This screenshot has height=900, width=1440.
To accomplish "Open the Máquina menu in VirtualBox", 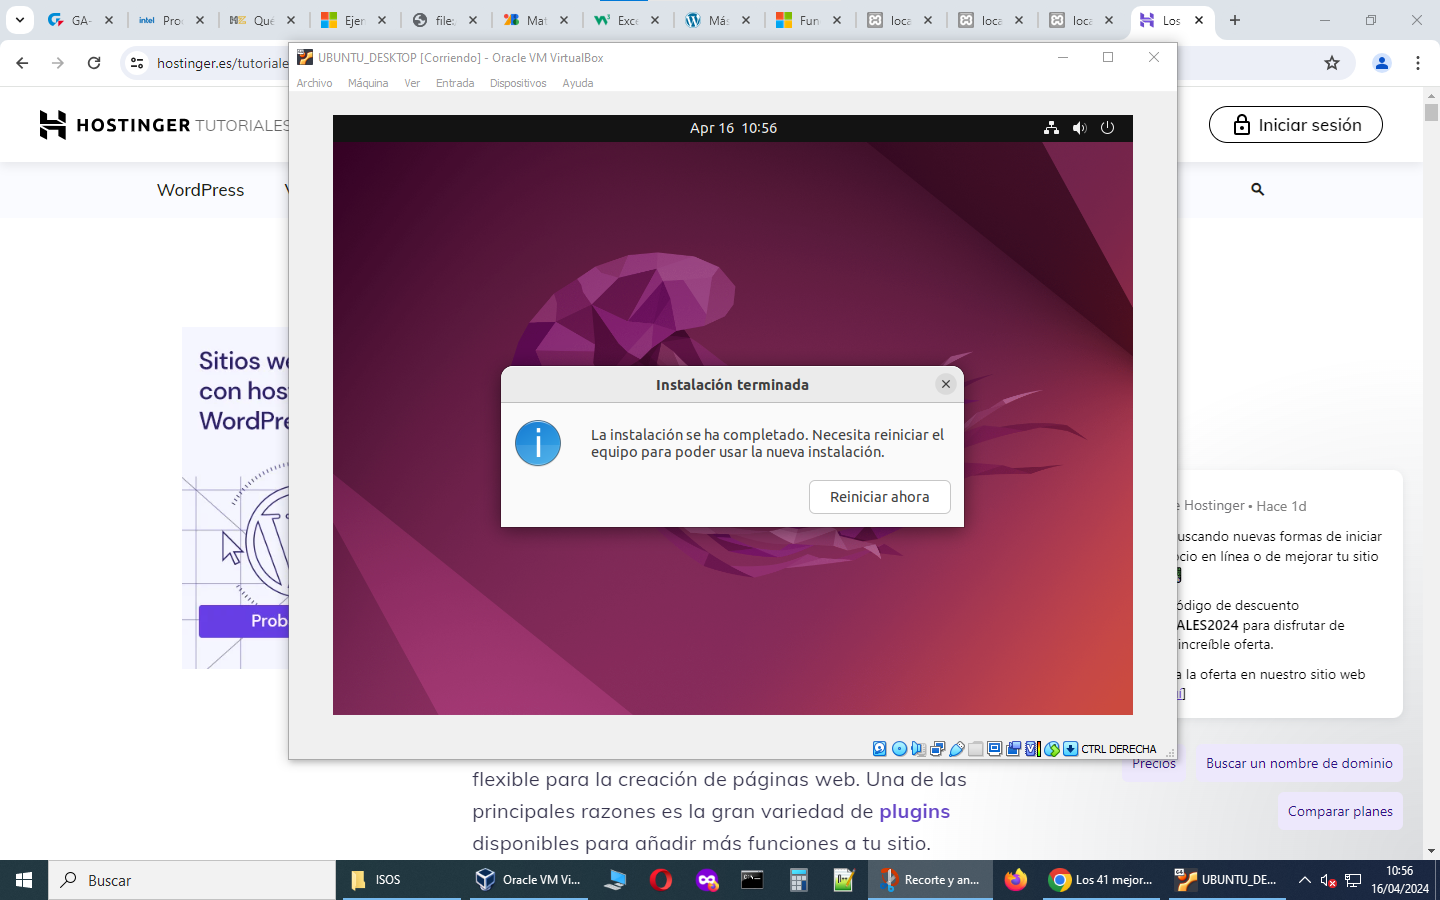I will pyautogui.click(x=368, y=83).
